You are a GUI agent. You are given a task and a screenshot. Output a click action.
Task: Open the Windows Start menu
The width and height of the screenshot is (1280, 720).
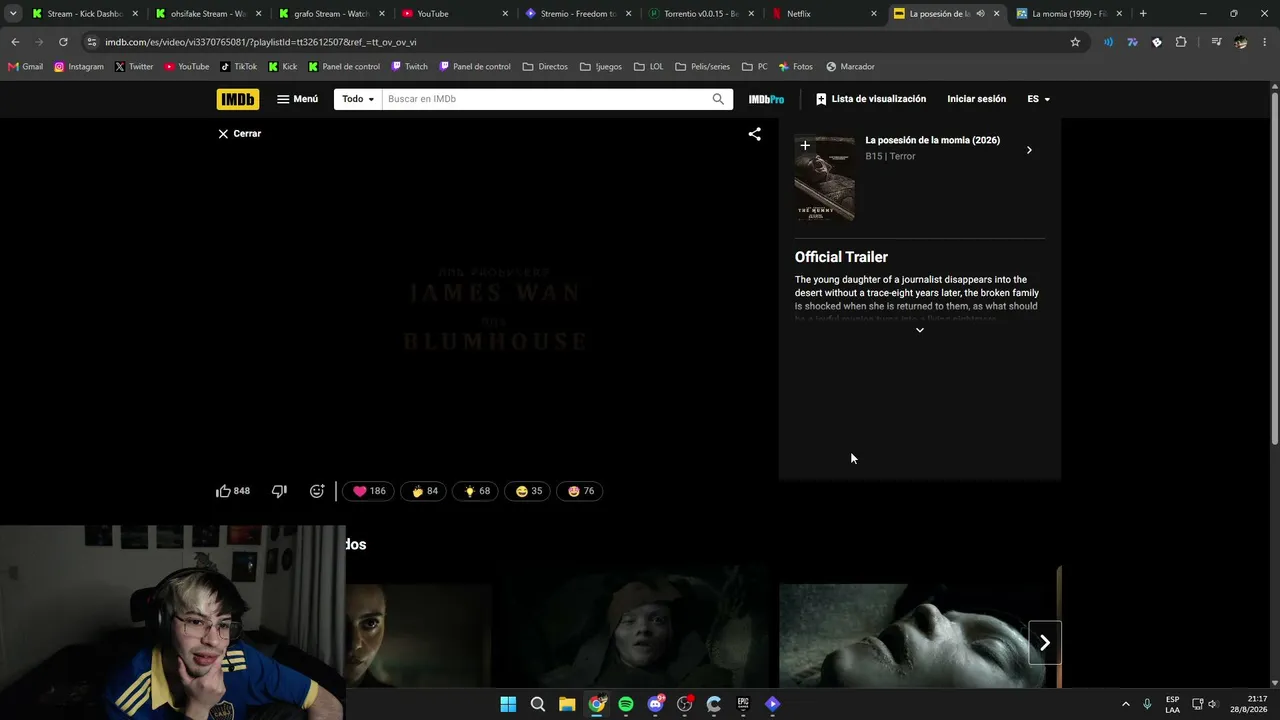pyautogui.click(x=508, y=704)
